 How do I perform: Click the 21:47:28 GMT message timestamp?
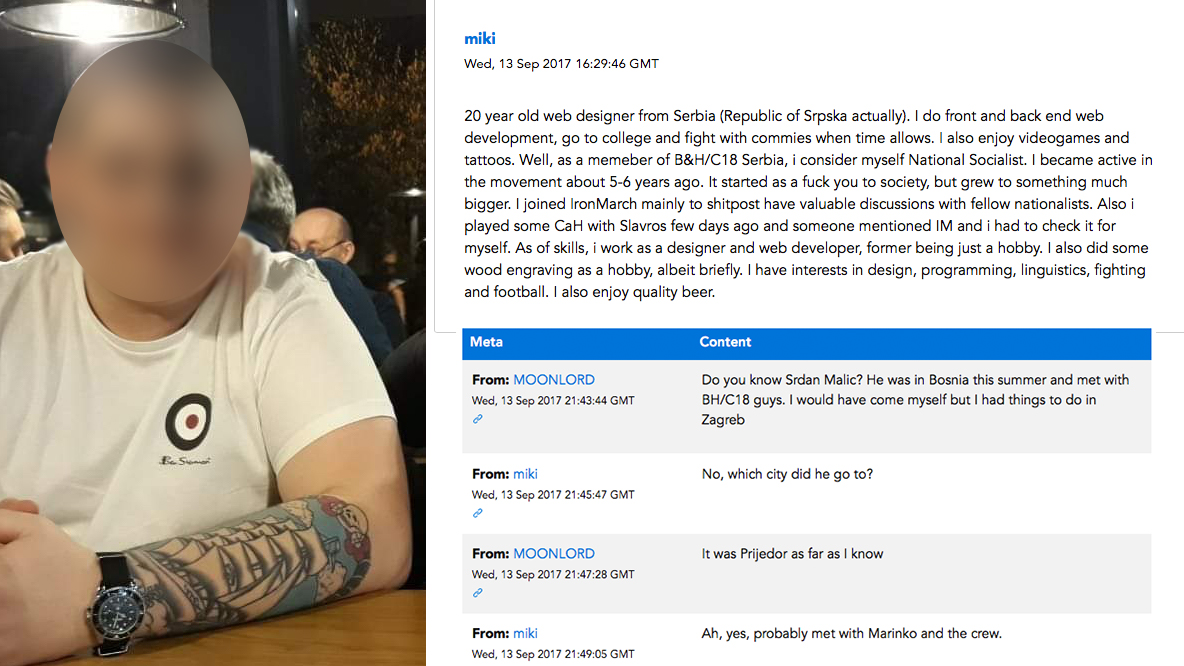[553, 574]
